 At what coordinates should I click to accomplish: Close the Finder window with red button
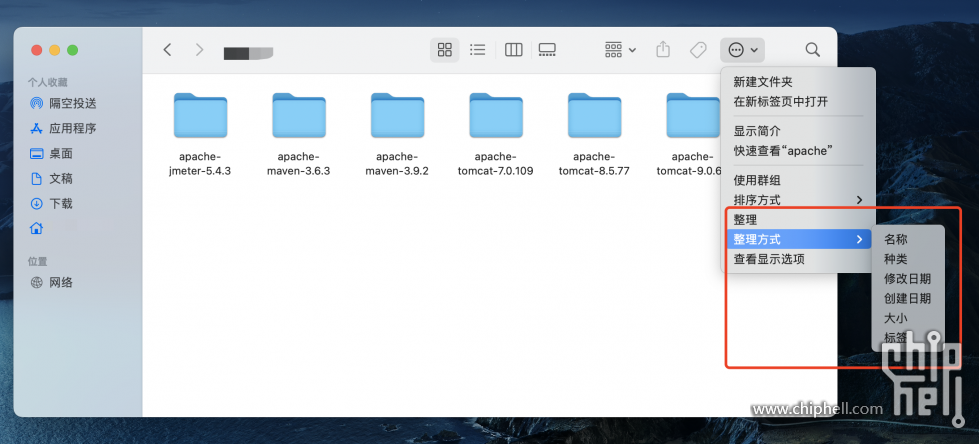coord(37,50)
